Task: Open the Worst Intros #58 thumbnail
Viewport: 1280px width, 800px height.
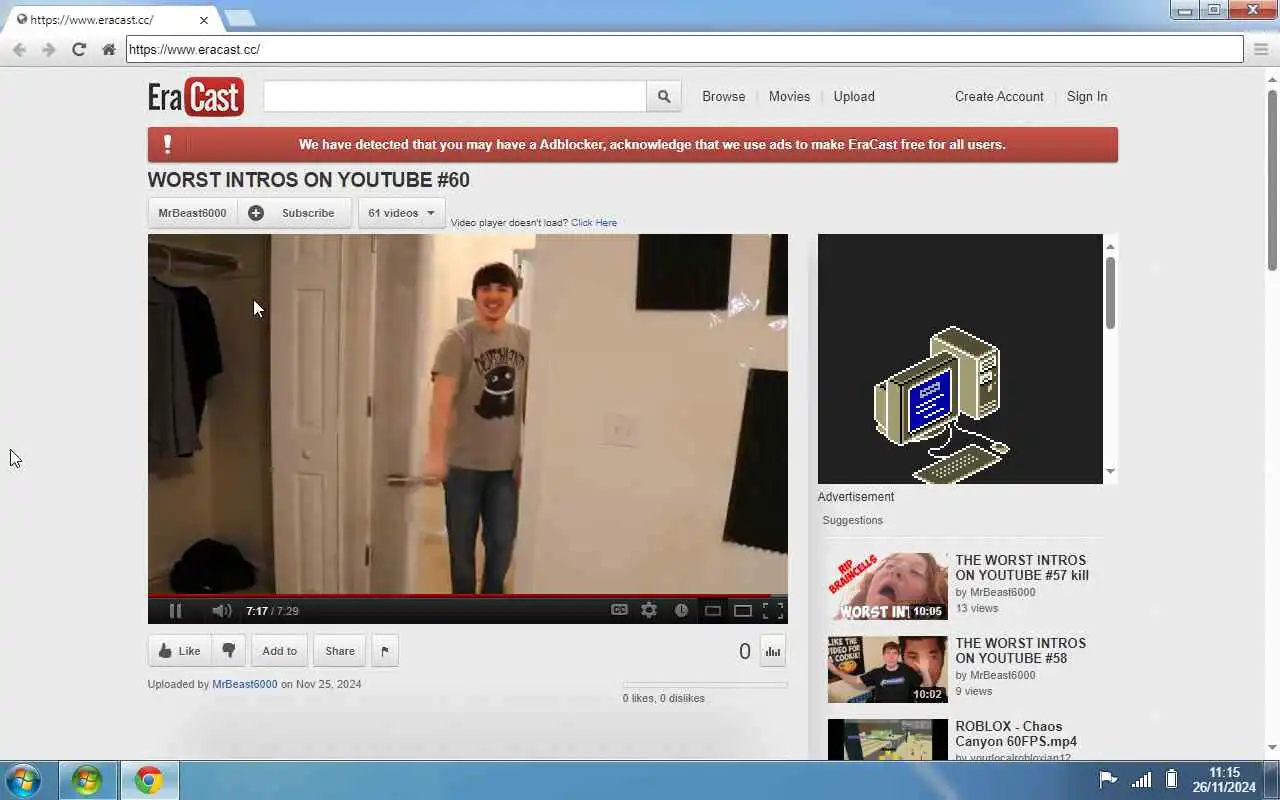Action: coord(888,669)
